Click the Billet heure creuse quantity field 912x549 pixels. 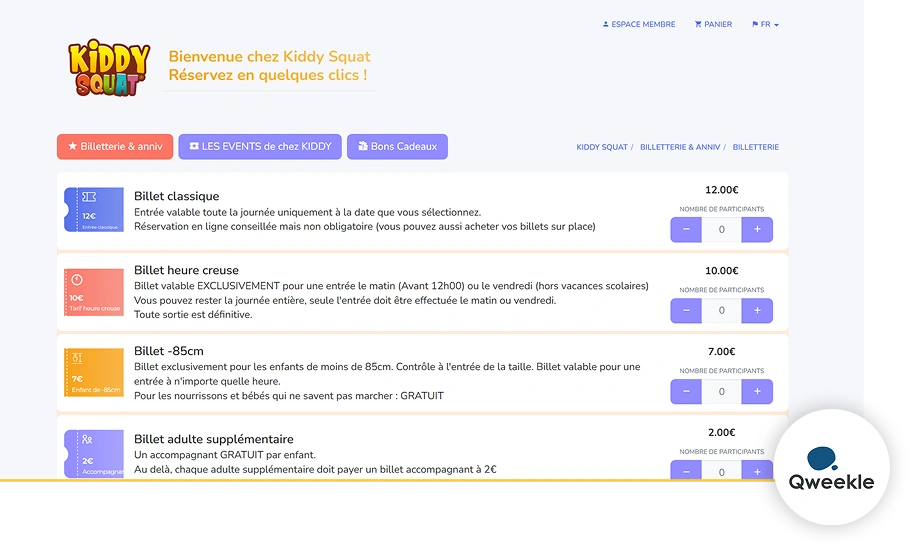pos(722,311)
